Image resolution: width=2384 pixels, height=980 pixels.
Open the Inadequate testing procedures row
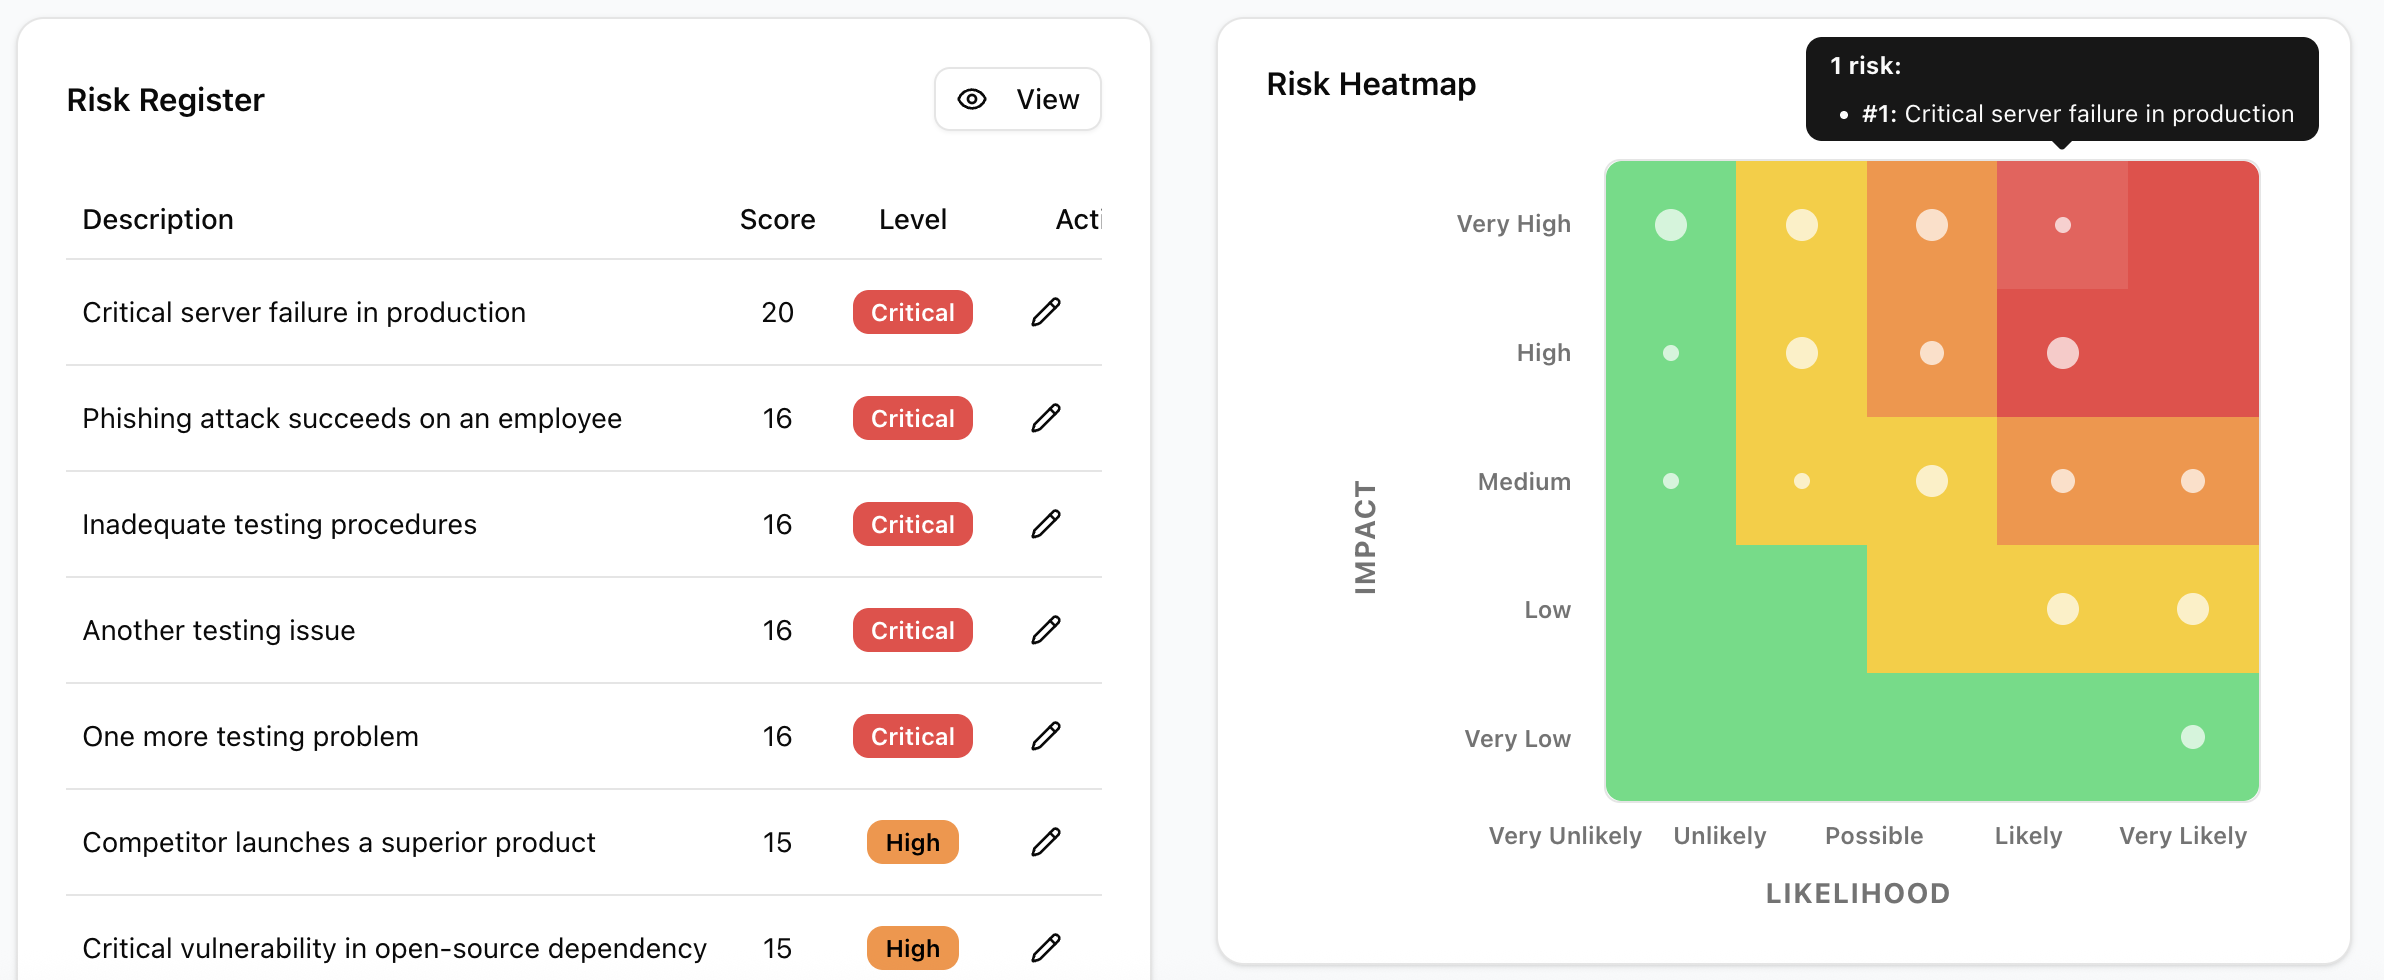[x=280, y=524]
